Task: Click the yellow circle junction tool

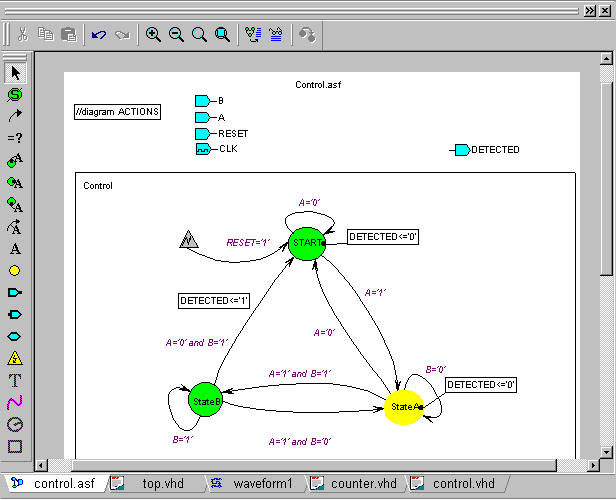Action: click(x=15, y=270)
